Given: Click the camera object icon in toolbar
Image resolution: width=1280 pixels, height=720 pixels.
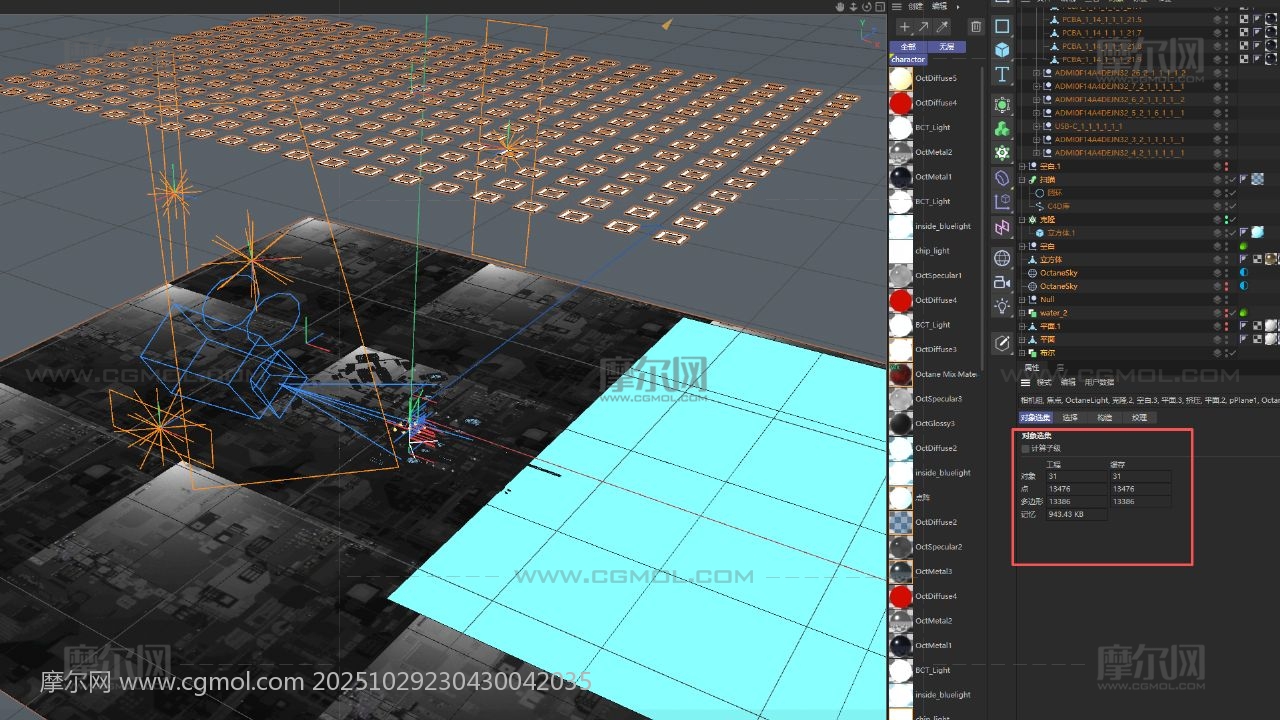Looking at the screenshot, I should pos(1002,282).
